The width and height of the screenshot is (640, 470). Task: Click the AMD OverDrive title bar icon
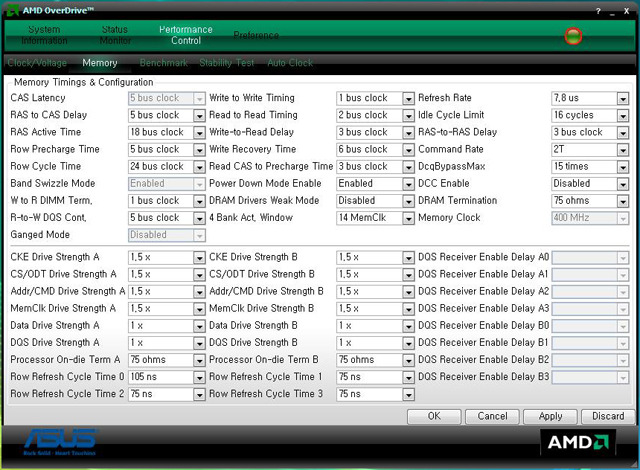click(13, 10)
